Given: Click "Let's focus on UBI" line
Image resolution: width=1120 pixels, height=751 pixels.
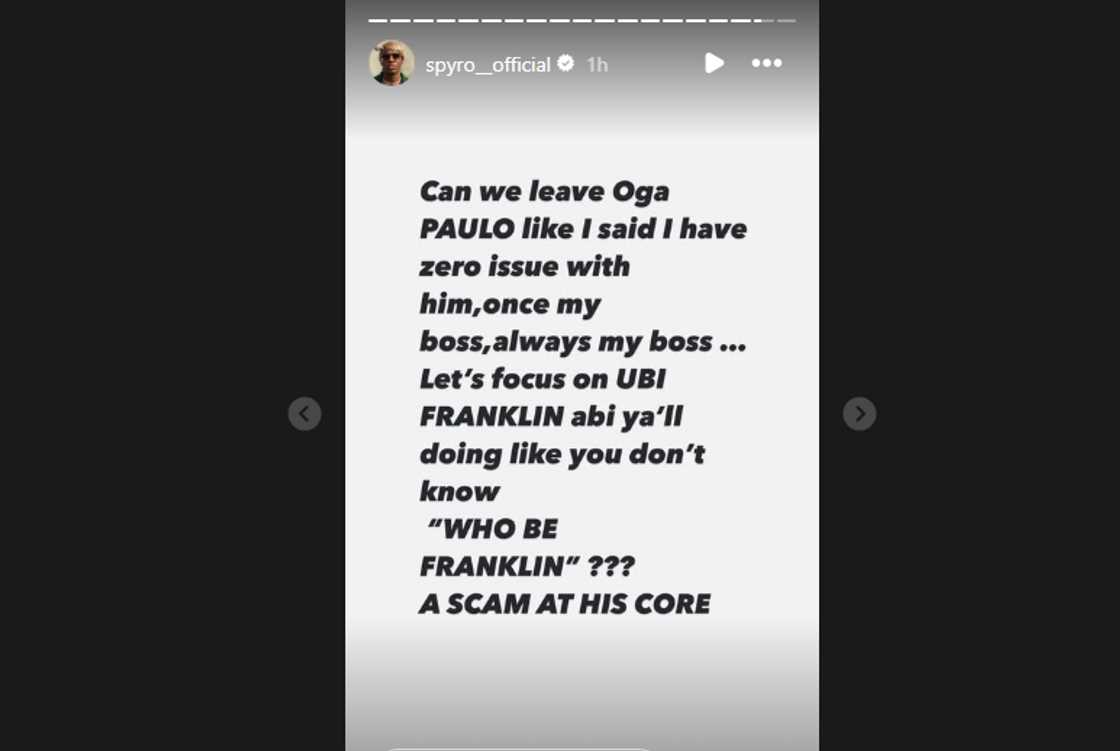Looking at the screenshot, I should (x=542, y=379).
